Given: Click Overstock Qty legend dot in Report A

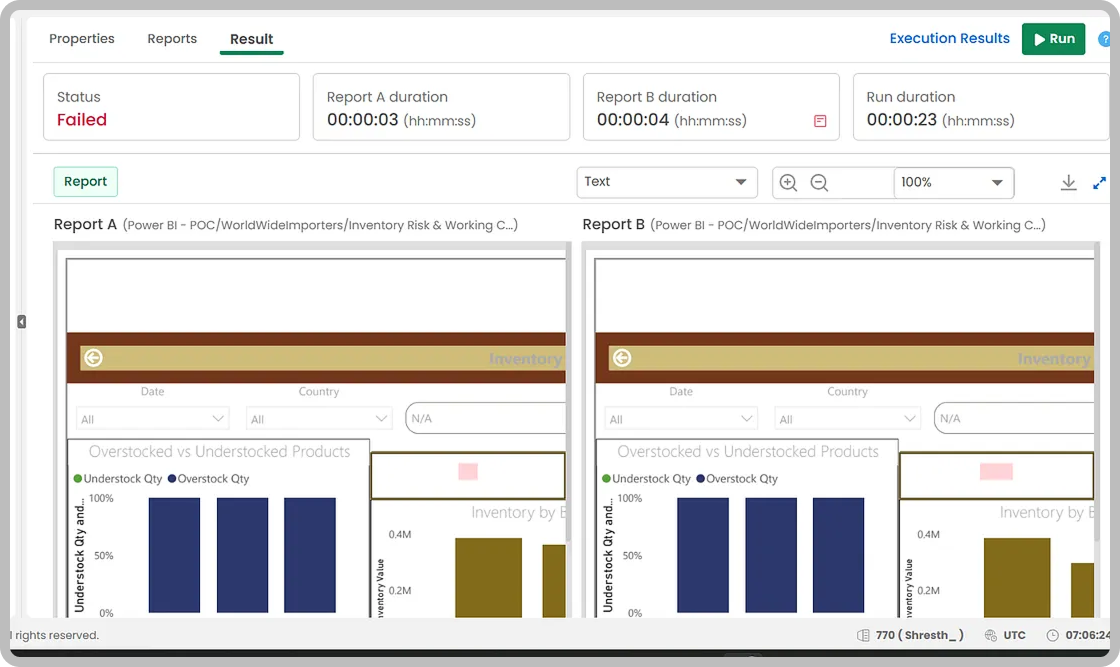Looking at the screenshot, I should [172, 478].
